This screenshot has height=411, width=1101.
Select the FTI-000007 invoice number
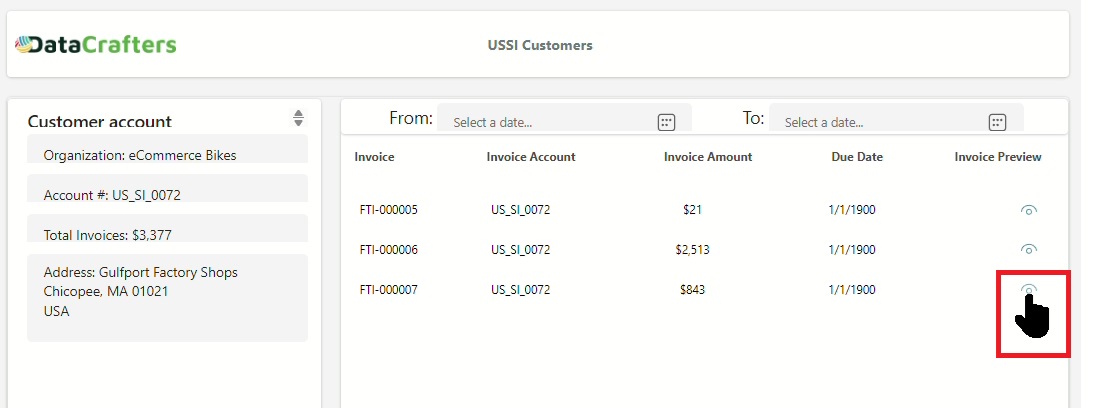click(388, 290)
